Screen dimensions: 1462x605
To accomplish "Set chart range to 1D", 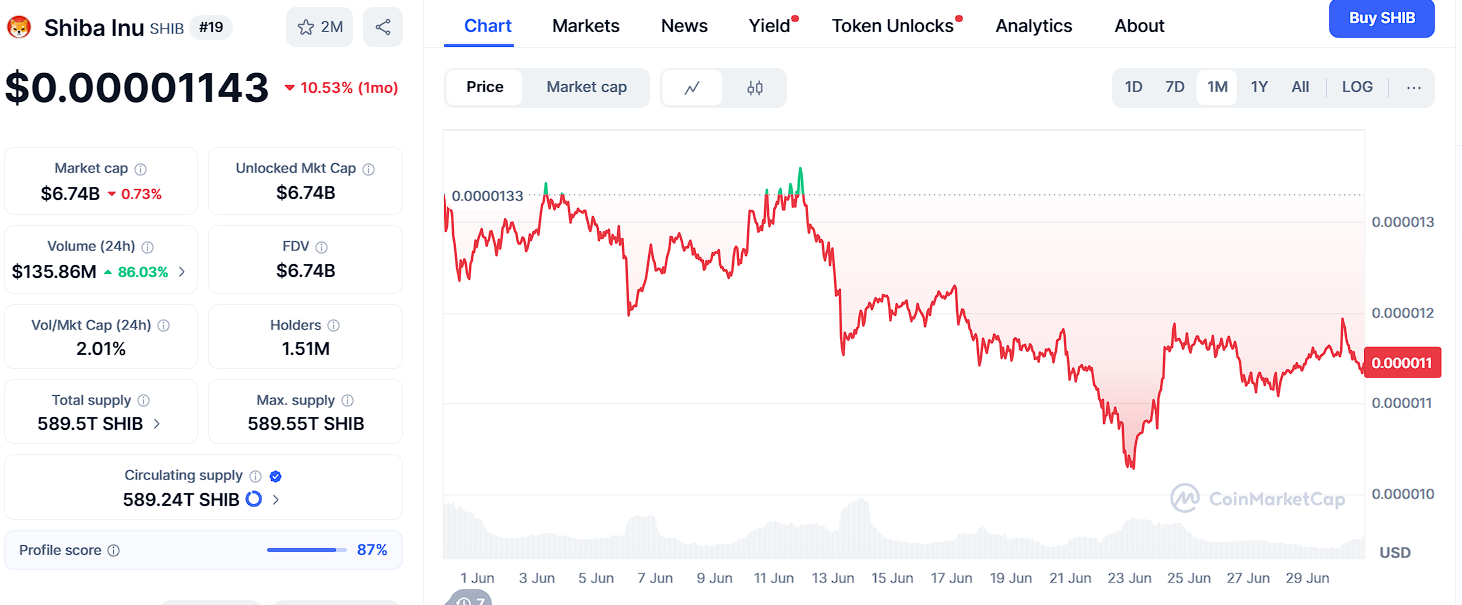I will point(1133,87).
